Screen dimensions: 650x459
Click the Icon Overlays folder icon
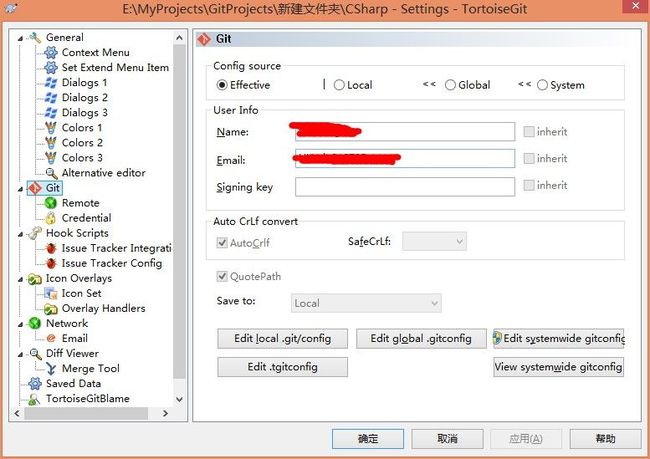click(x=35, y=279)
